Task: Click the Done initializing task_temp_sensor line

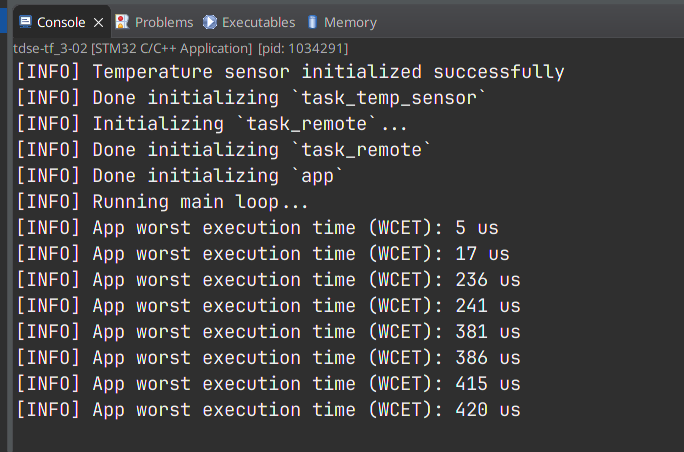Action: (x=251, y=98)
